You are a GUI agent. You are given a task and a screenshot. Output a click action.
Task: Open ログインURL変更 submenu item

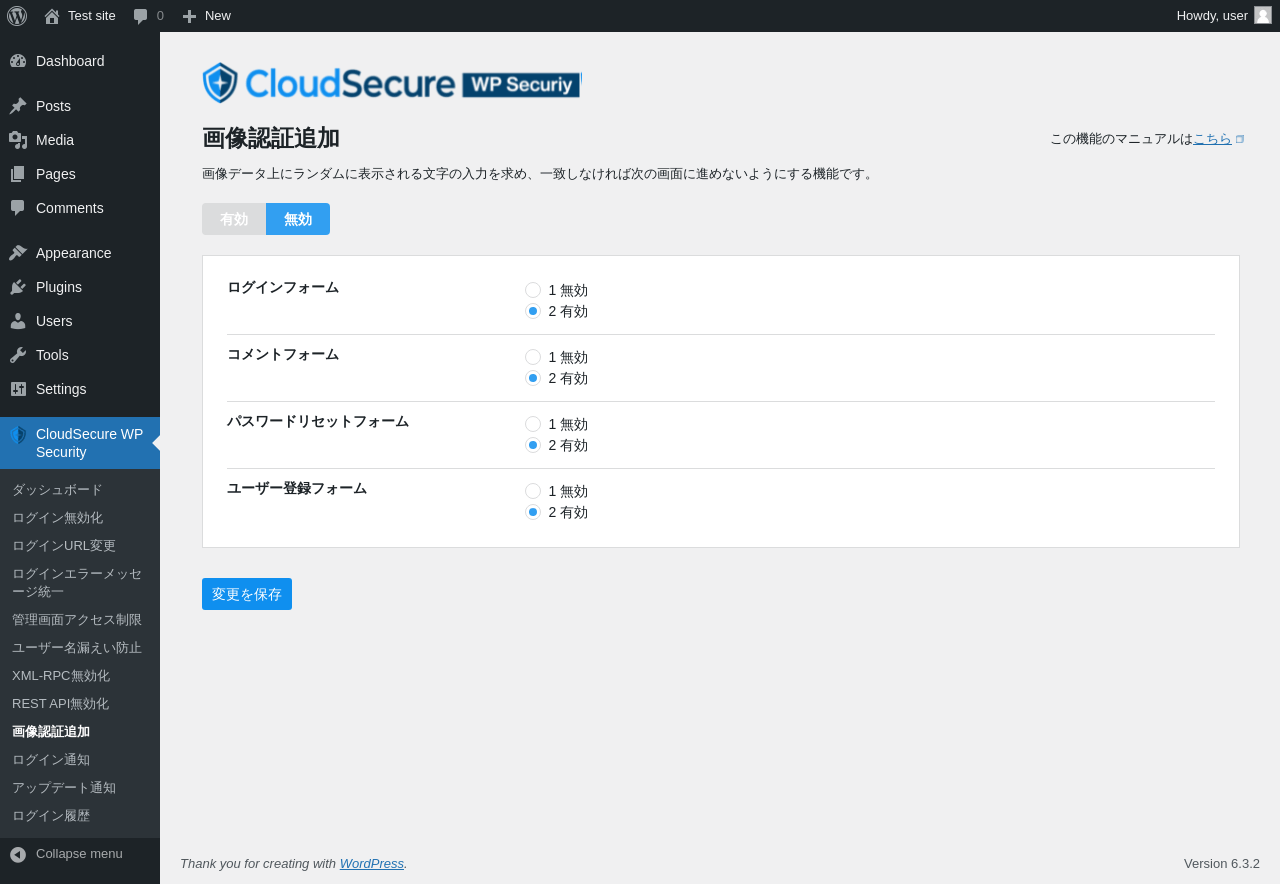coord(80,546)
